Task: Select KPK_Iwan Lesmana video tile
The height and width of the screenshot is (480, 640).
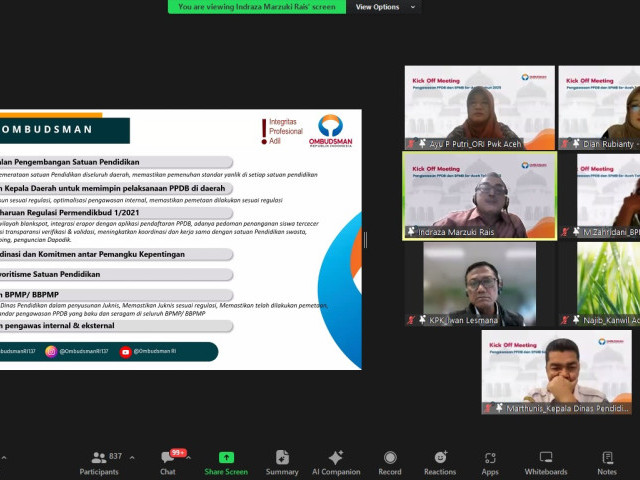Action: (x=479, y=284)
